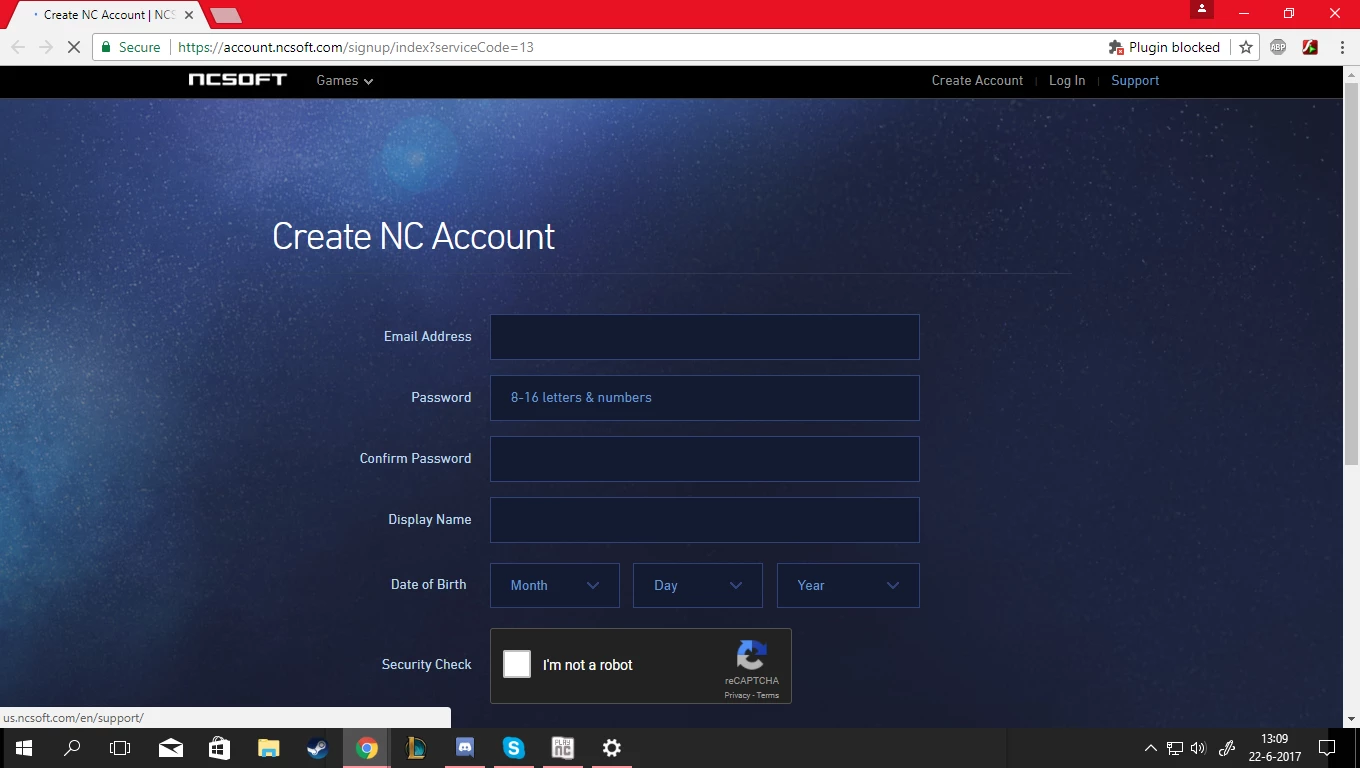Show hidden system tray icons
The image size is (1360, 768).
point(1150,748)
